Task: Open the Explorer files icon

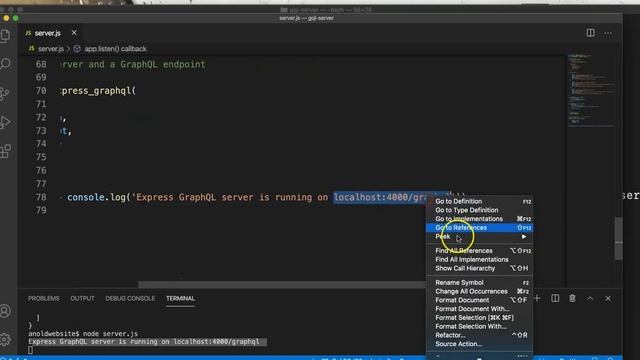Action: pos(5,36)
